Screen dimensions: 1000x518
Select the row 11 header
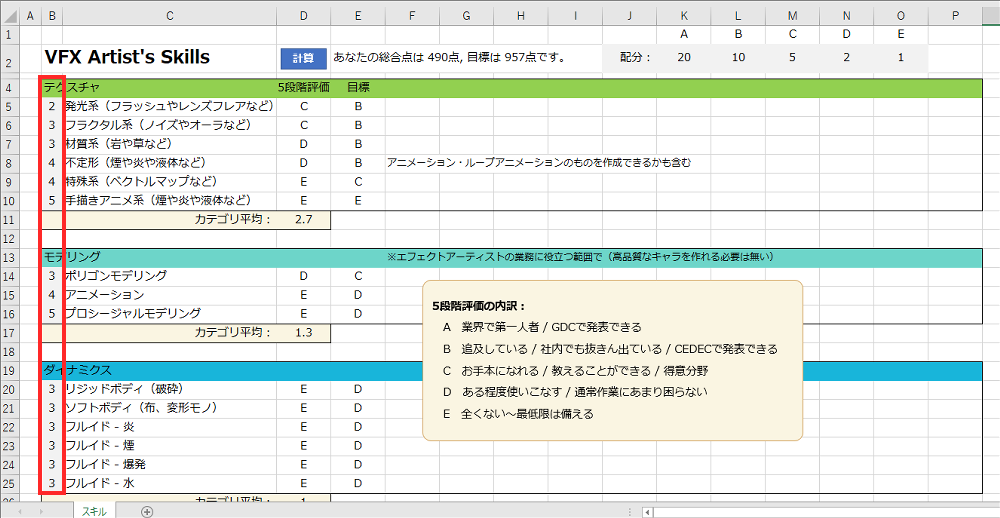coord(10,220)
